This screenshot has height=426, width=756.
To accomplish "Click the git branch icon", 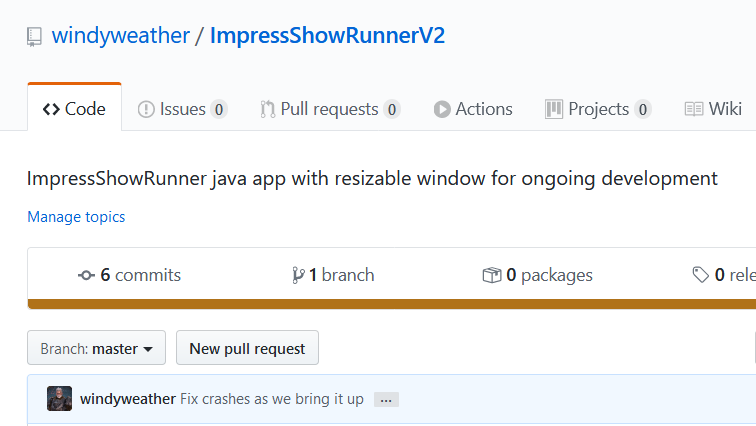I will [x=297, y=275].
